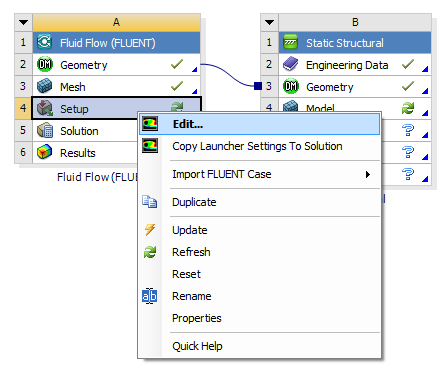Click the green checkmark on Geometry in system A
Viewport: 442px width, 374px height.
point(177,64)
